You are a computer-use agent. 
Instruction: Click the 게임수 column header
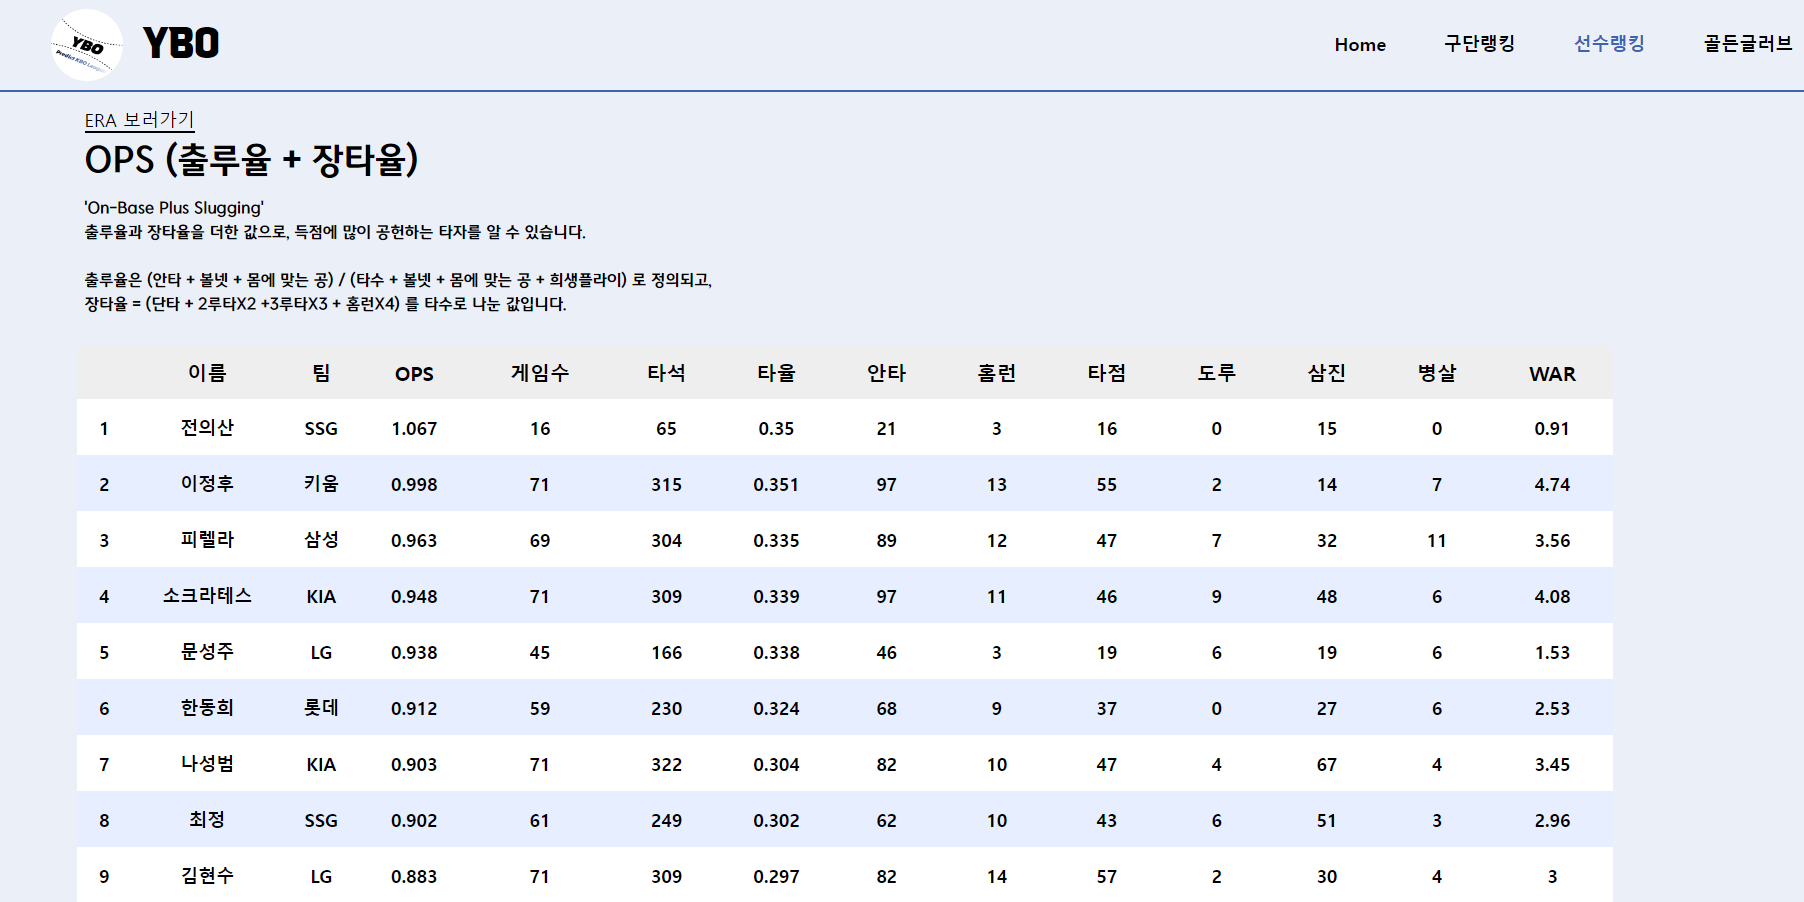[x=540, y=373]
